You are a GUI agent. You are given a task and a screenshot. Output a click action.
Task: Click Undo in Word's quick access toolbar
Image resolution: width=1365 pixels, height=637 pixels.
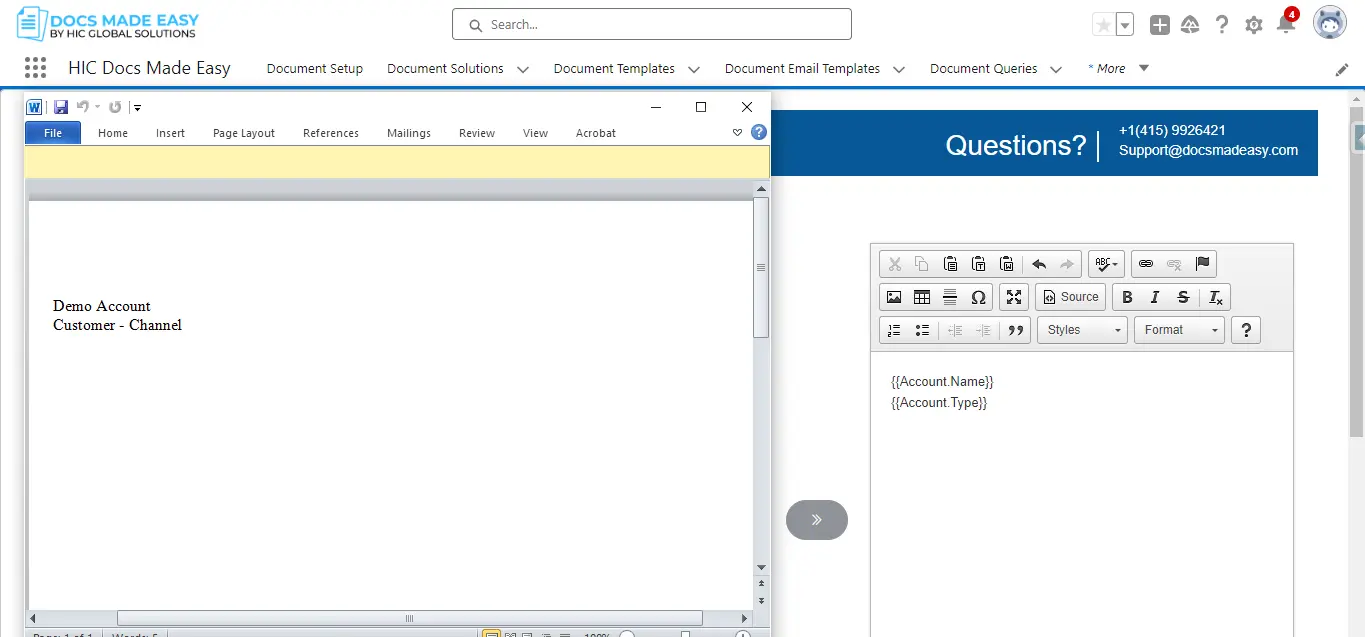(83, 107)
